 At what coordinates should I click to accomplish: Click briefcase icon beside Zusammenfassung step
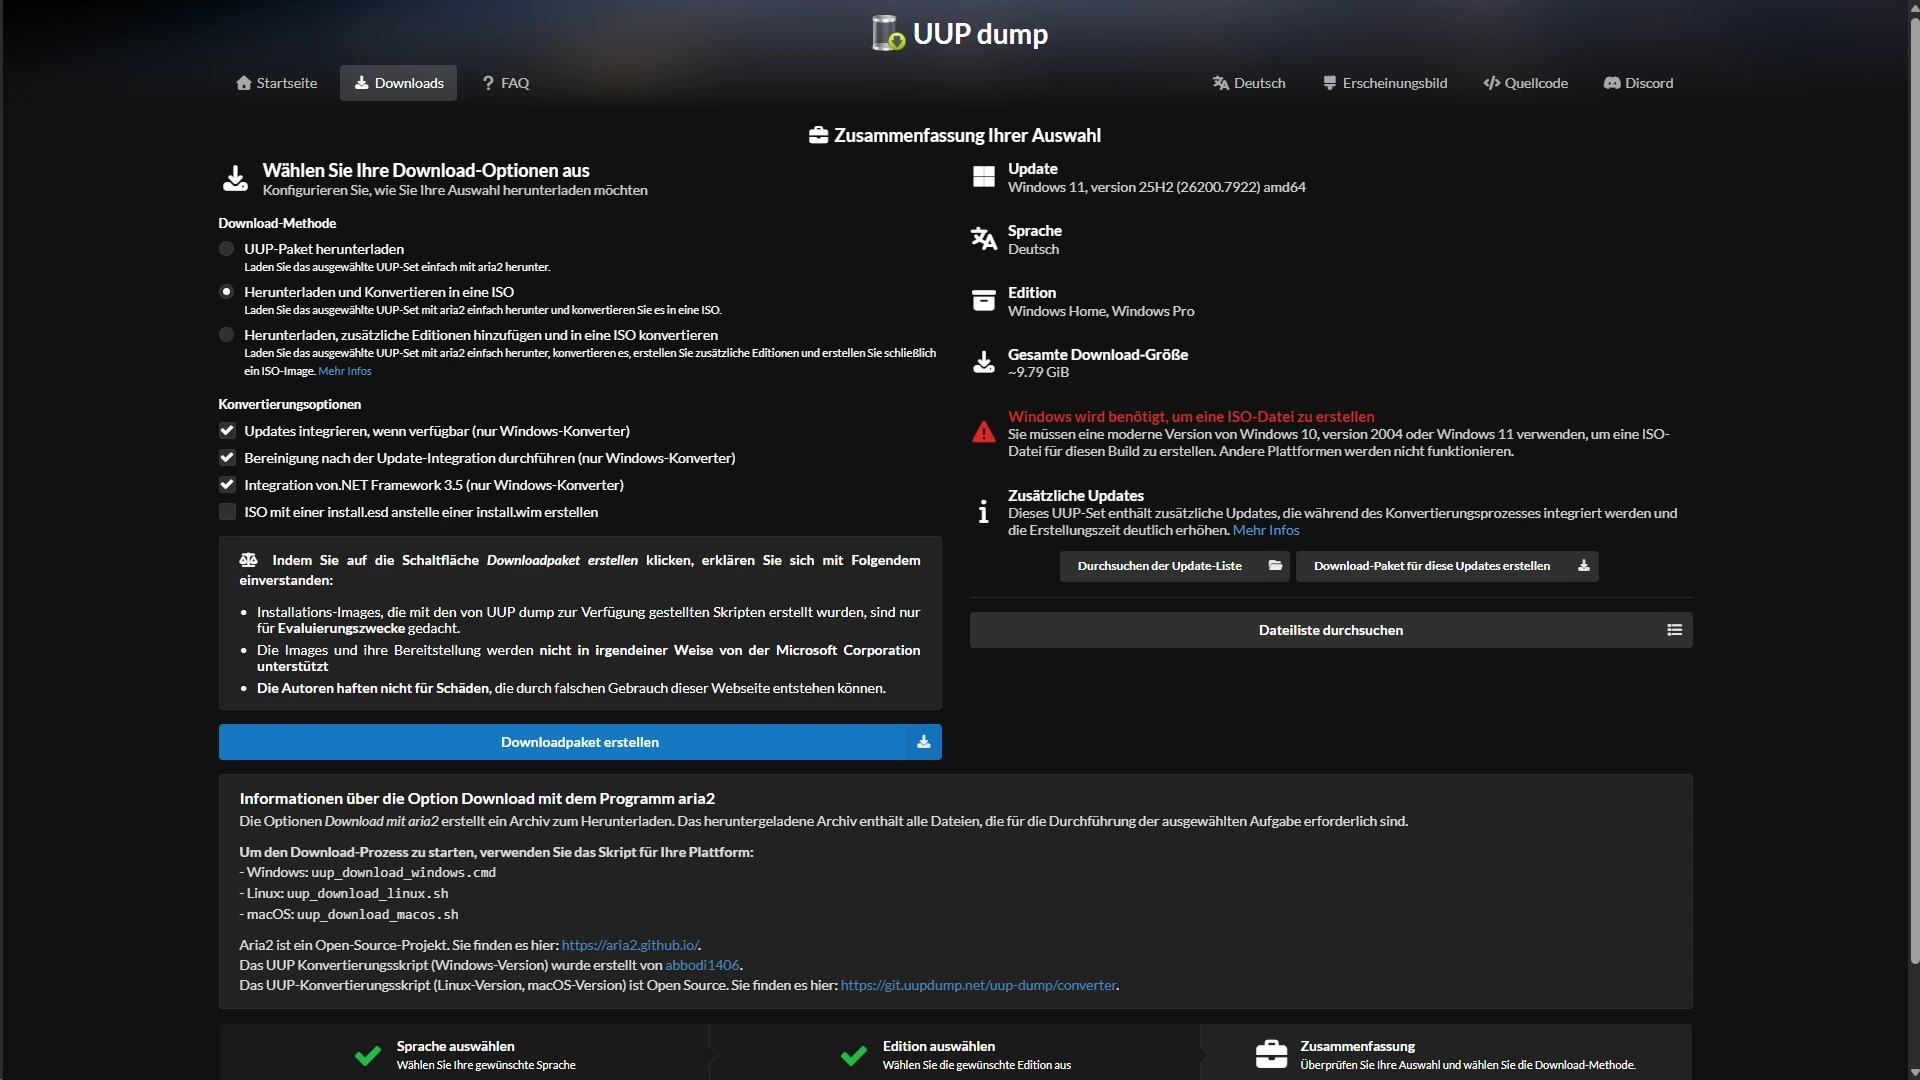tap(1271, 1054)
